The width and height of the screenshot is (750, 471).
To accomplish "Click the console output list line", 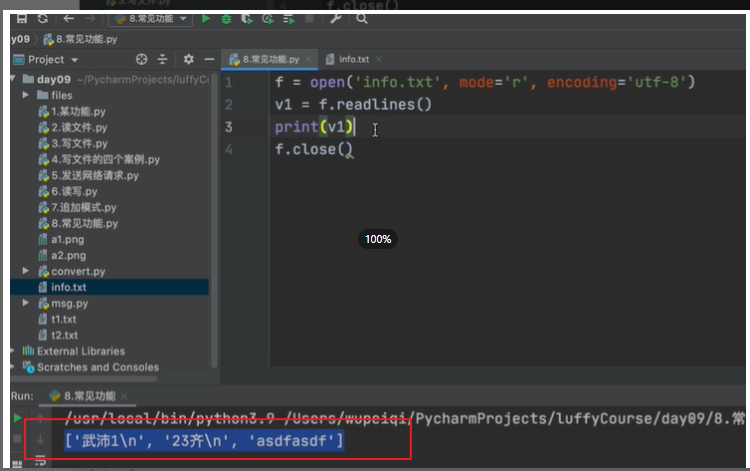I will pyautogui.click(x=204, y=440).
